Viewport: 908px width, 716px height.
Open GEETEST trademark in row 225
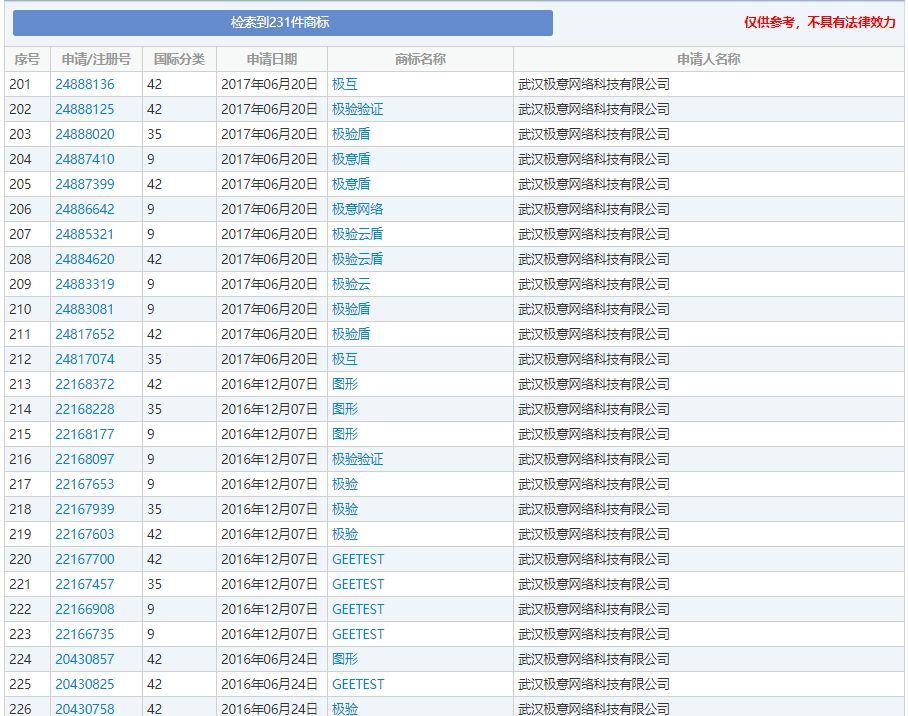tap(358, 684)
